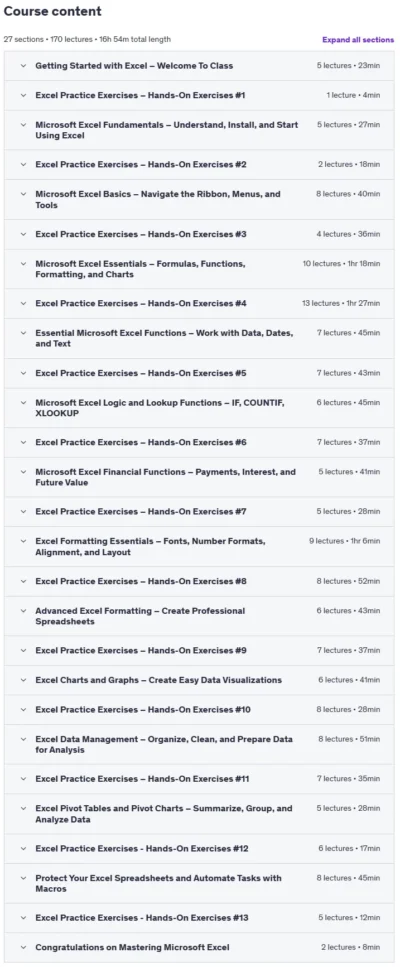Click chevron for Microsoft Excel Financial Functions
Image resolution: width=400 pixels, height=967 pixels.
[23, 472]
